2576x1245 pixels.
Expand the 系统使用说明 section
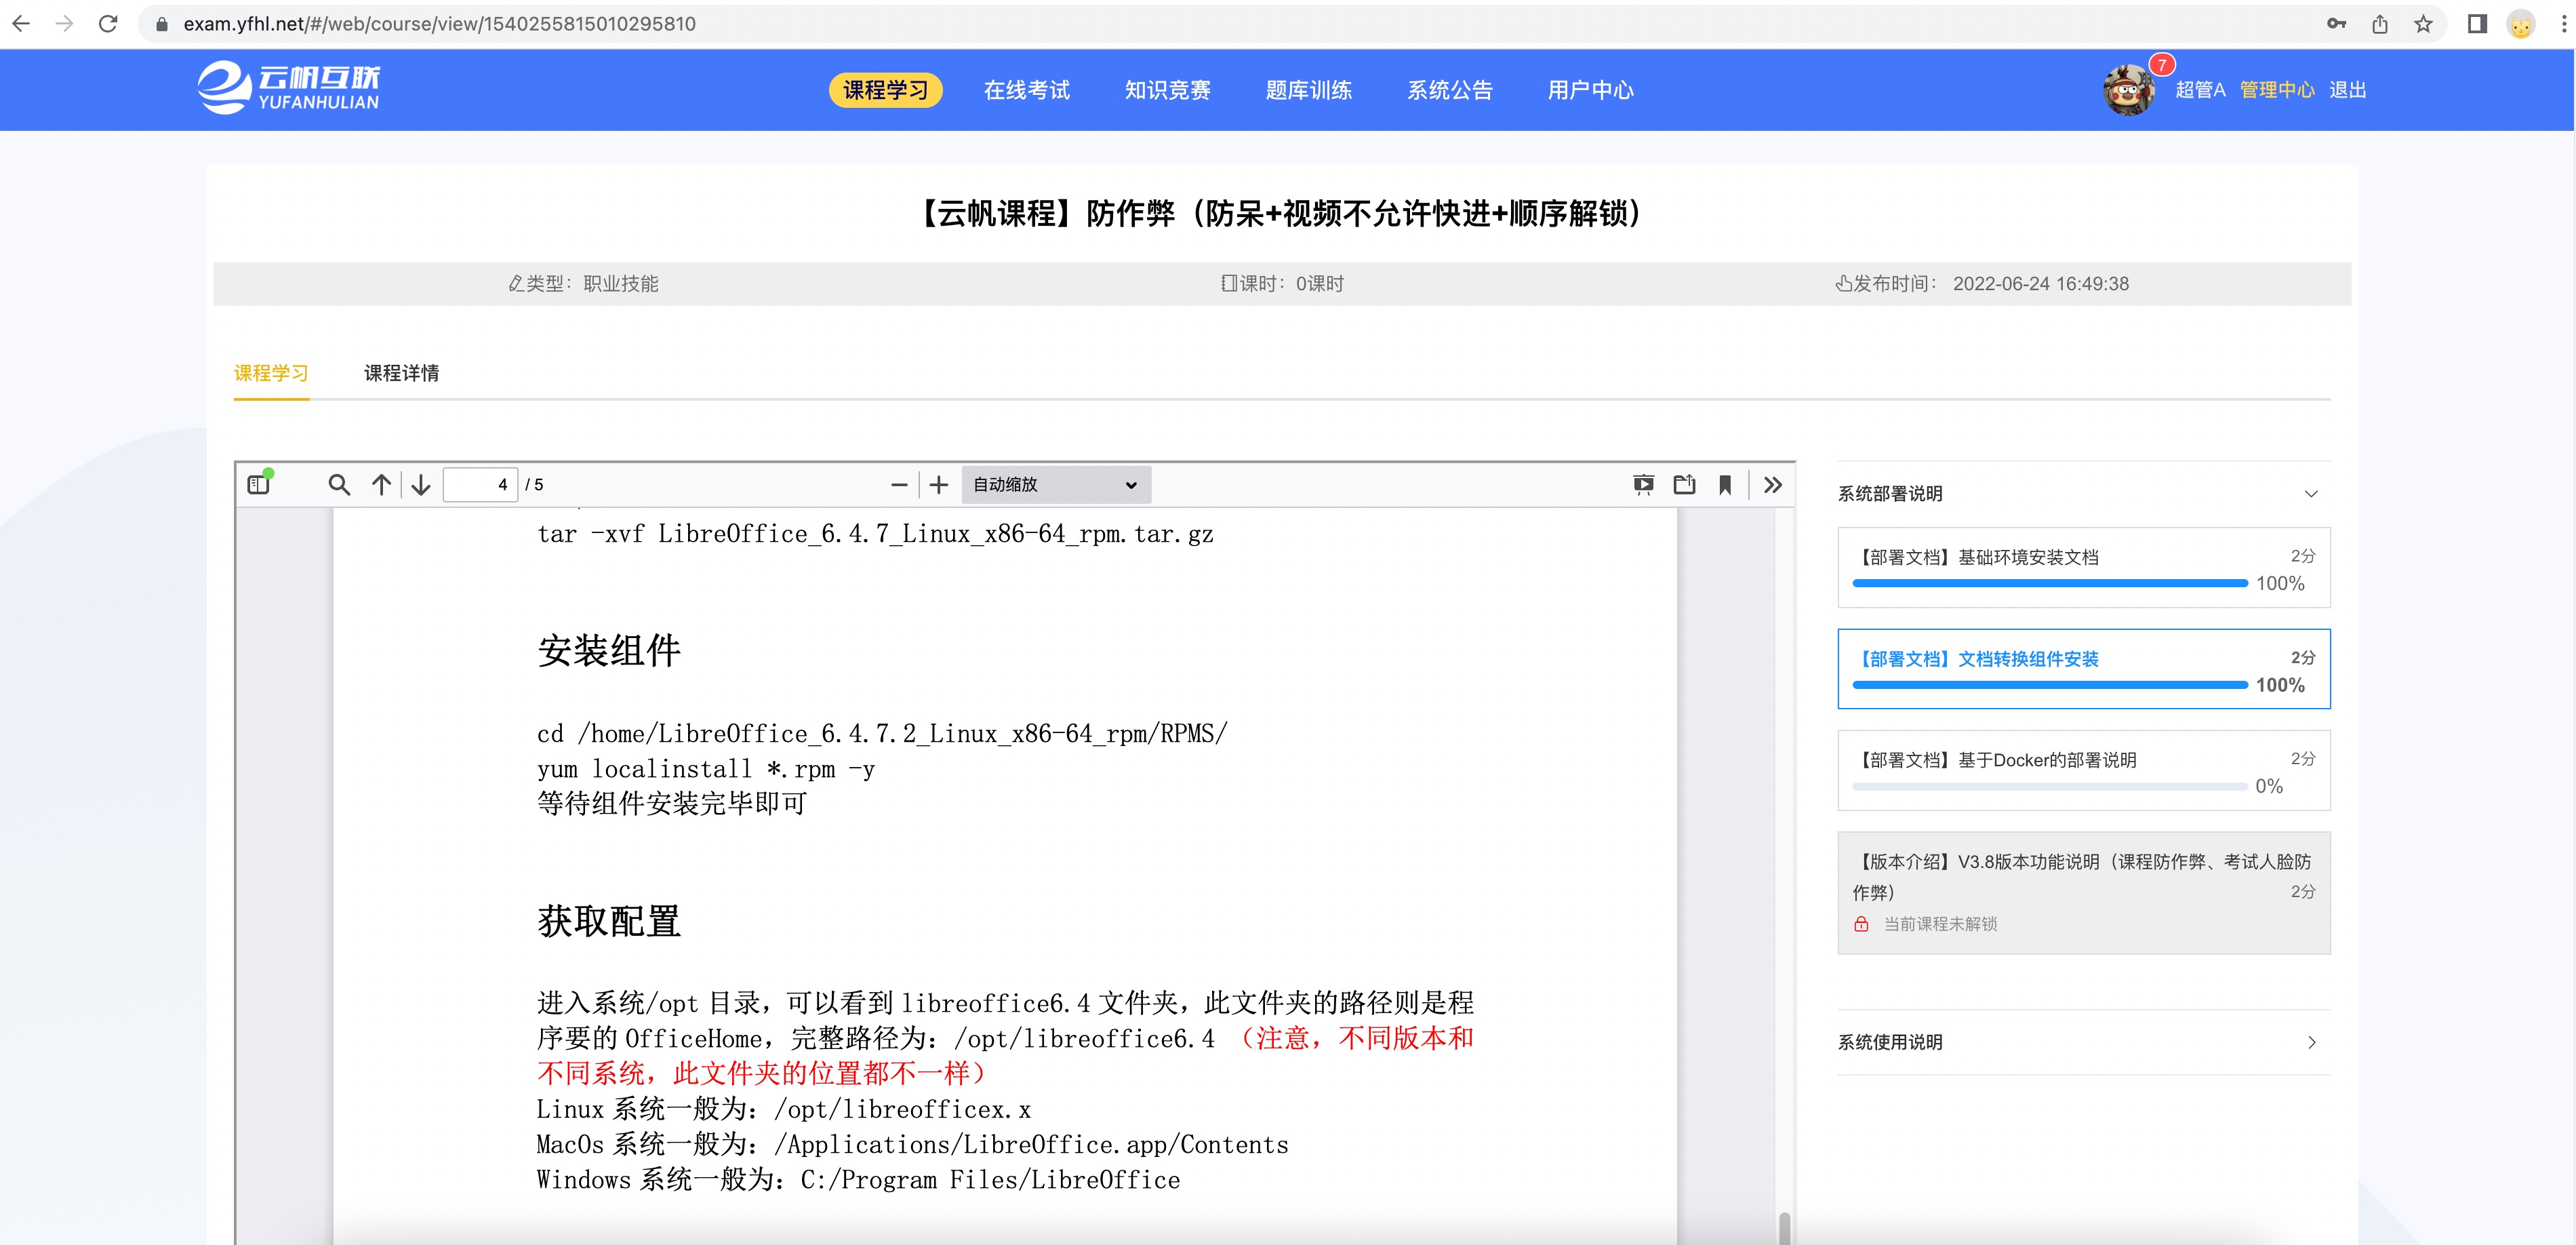(x=2084, y=1042)
